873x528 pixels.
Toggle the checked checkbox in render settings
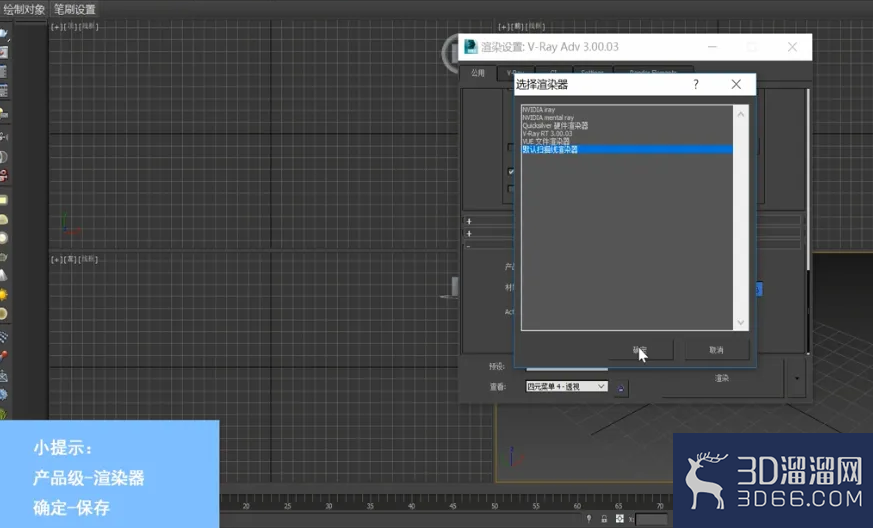[x=511, y=172]
